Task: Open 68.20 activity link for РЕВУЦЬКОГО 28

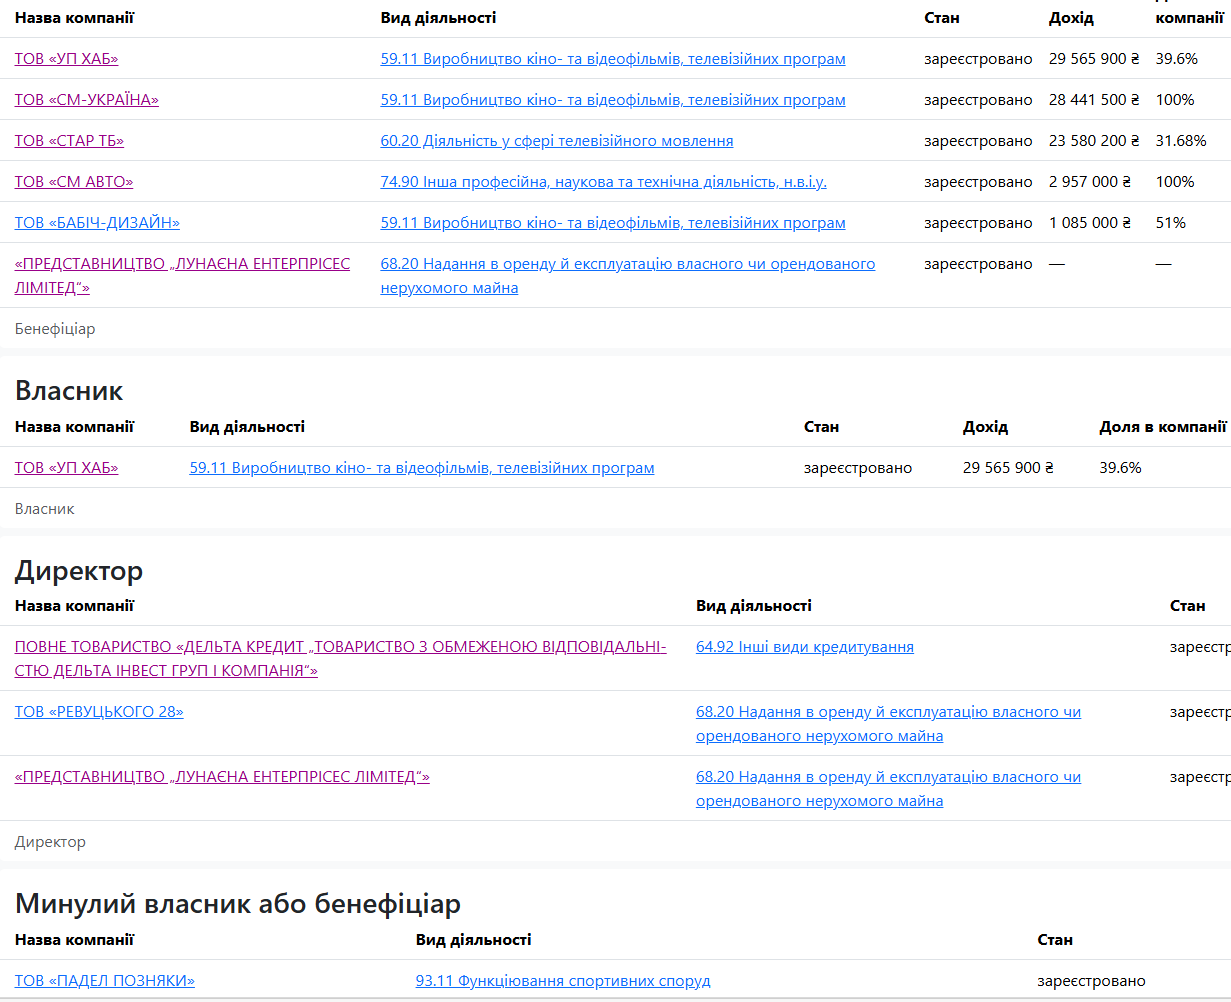Action: 889,724
